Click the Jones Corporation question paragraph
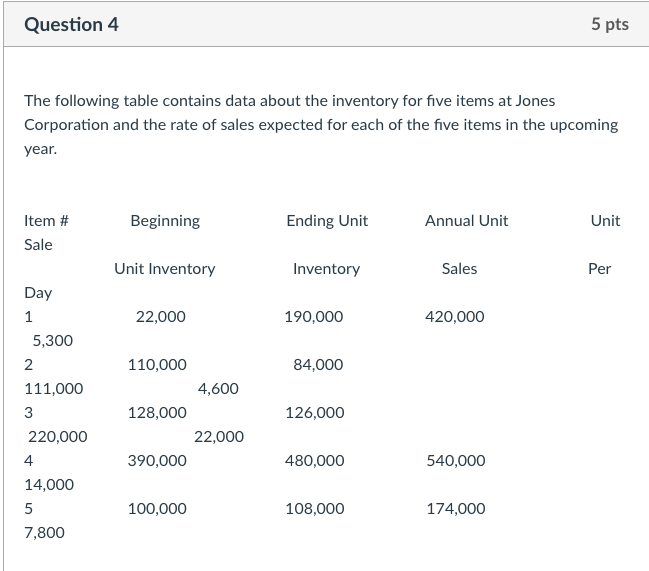Screen dimensions: 649x571 321,125
